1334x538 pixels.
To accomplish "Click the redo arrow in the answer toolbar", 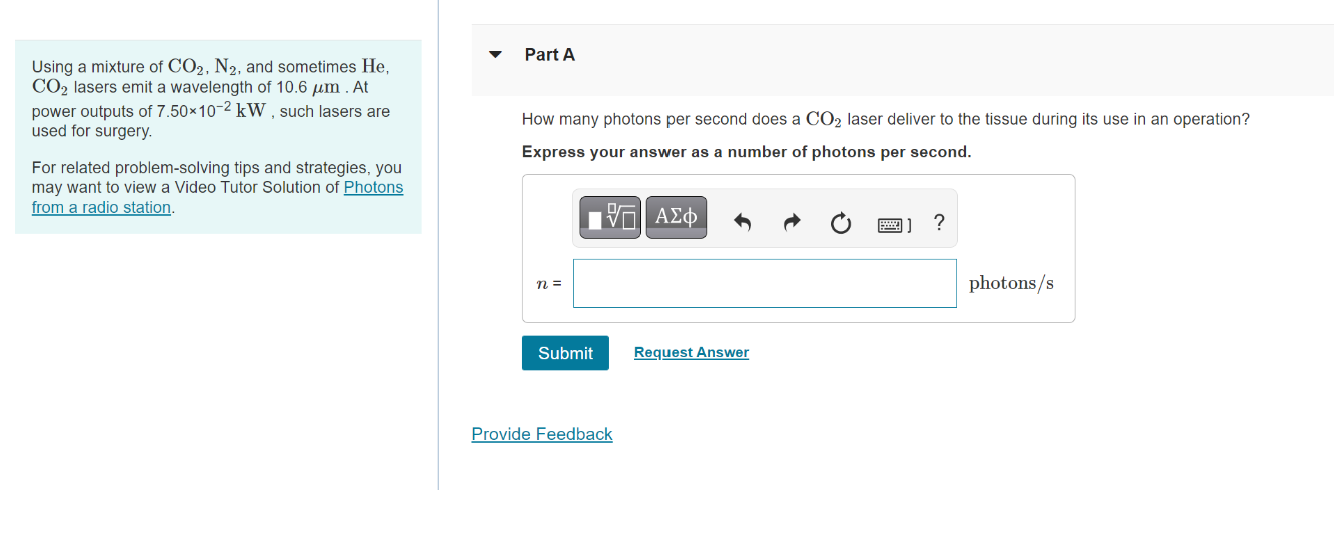I will [x=791, y=222].
